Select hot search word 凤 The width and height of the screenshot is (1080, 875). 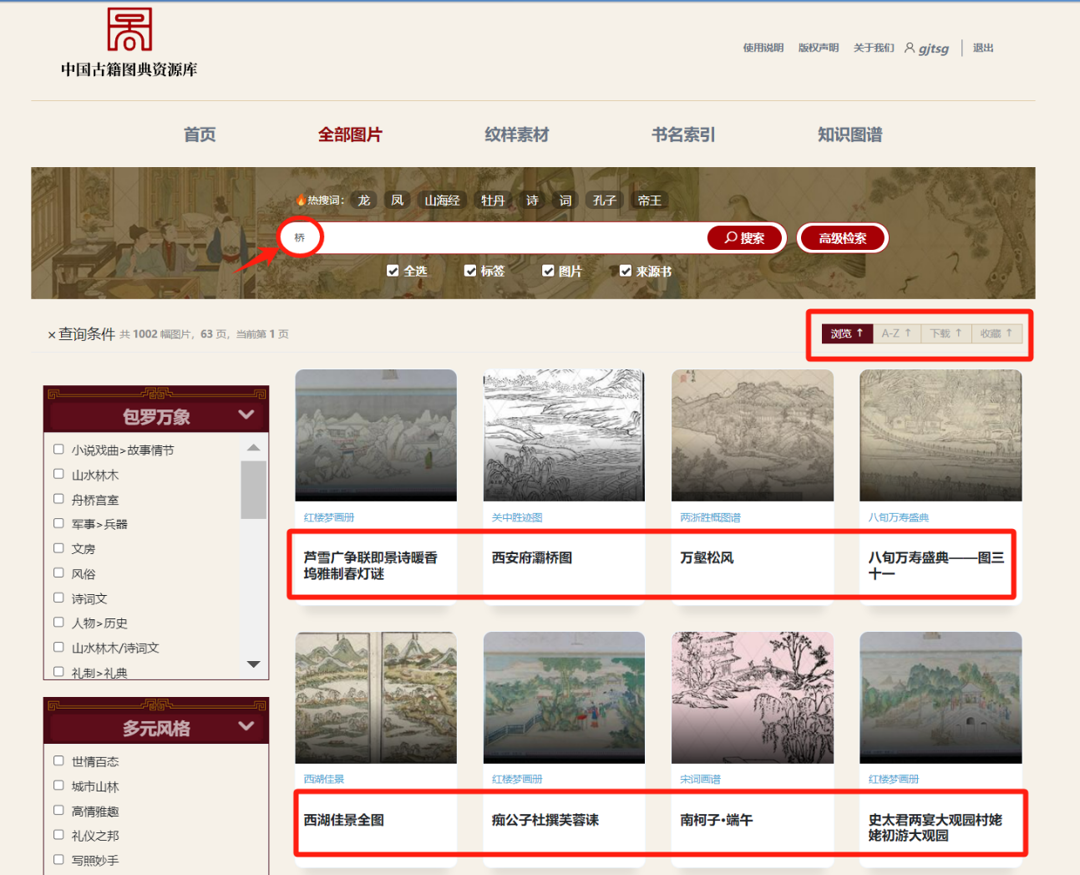(x=397, y=200)
